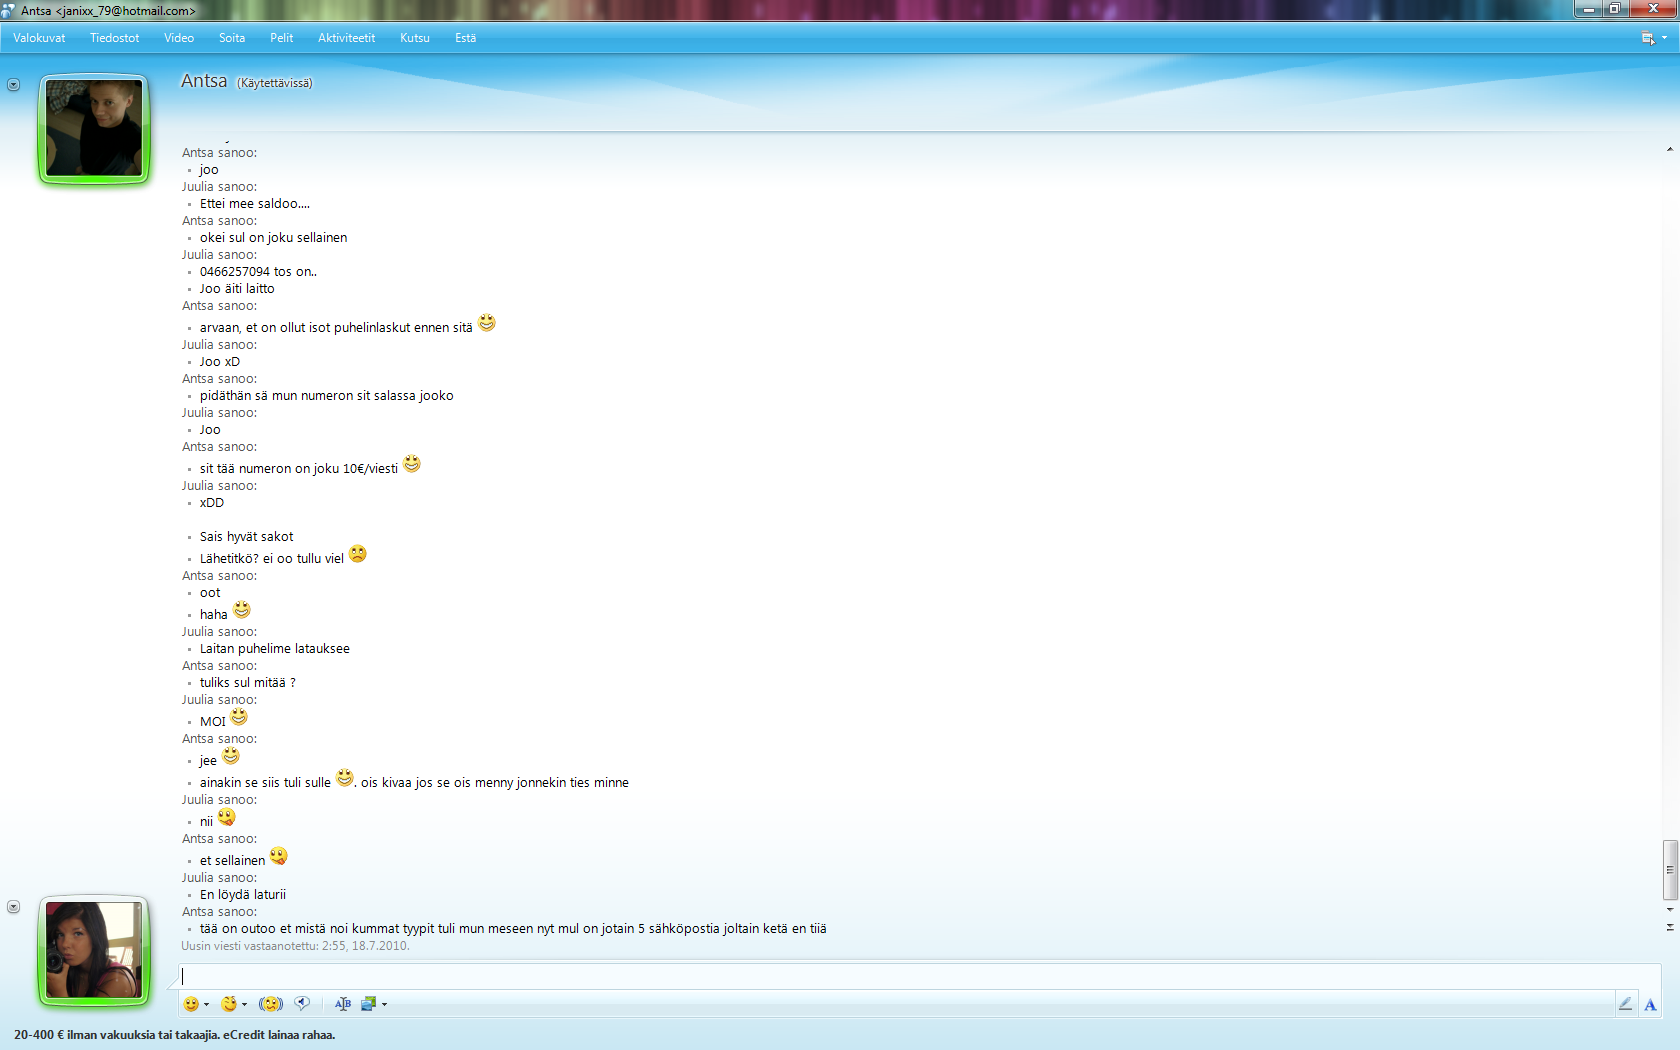Send a nudge with the shaking-face icon
1680x1050 pixels.
pyautogui.click(x=270, y=1004)
